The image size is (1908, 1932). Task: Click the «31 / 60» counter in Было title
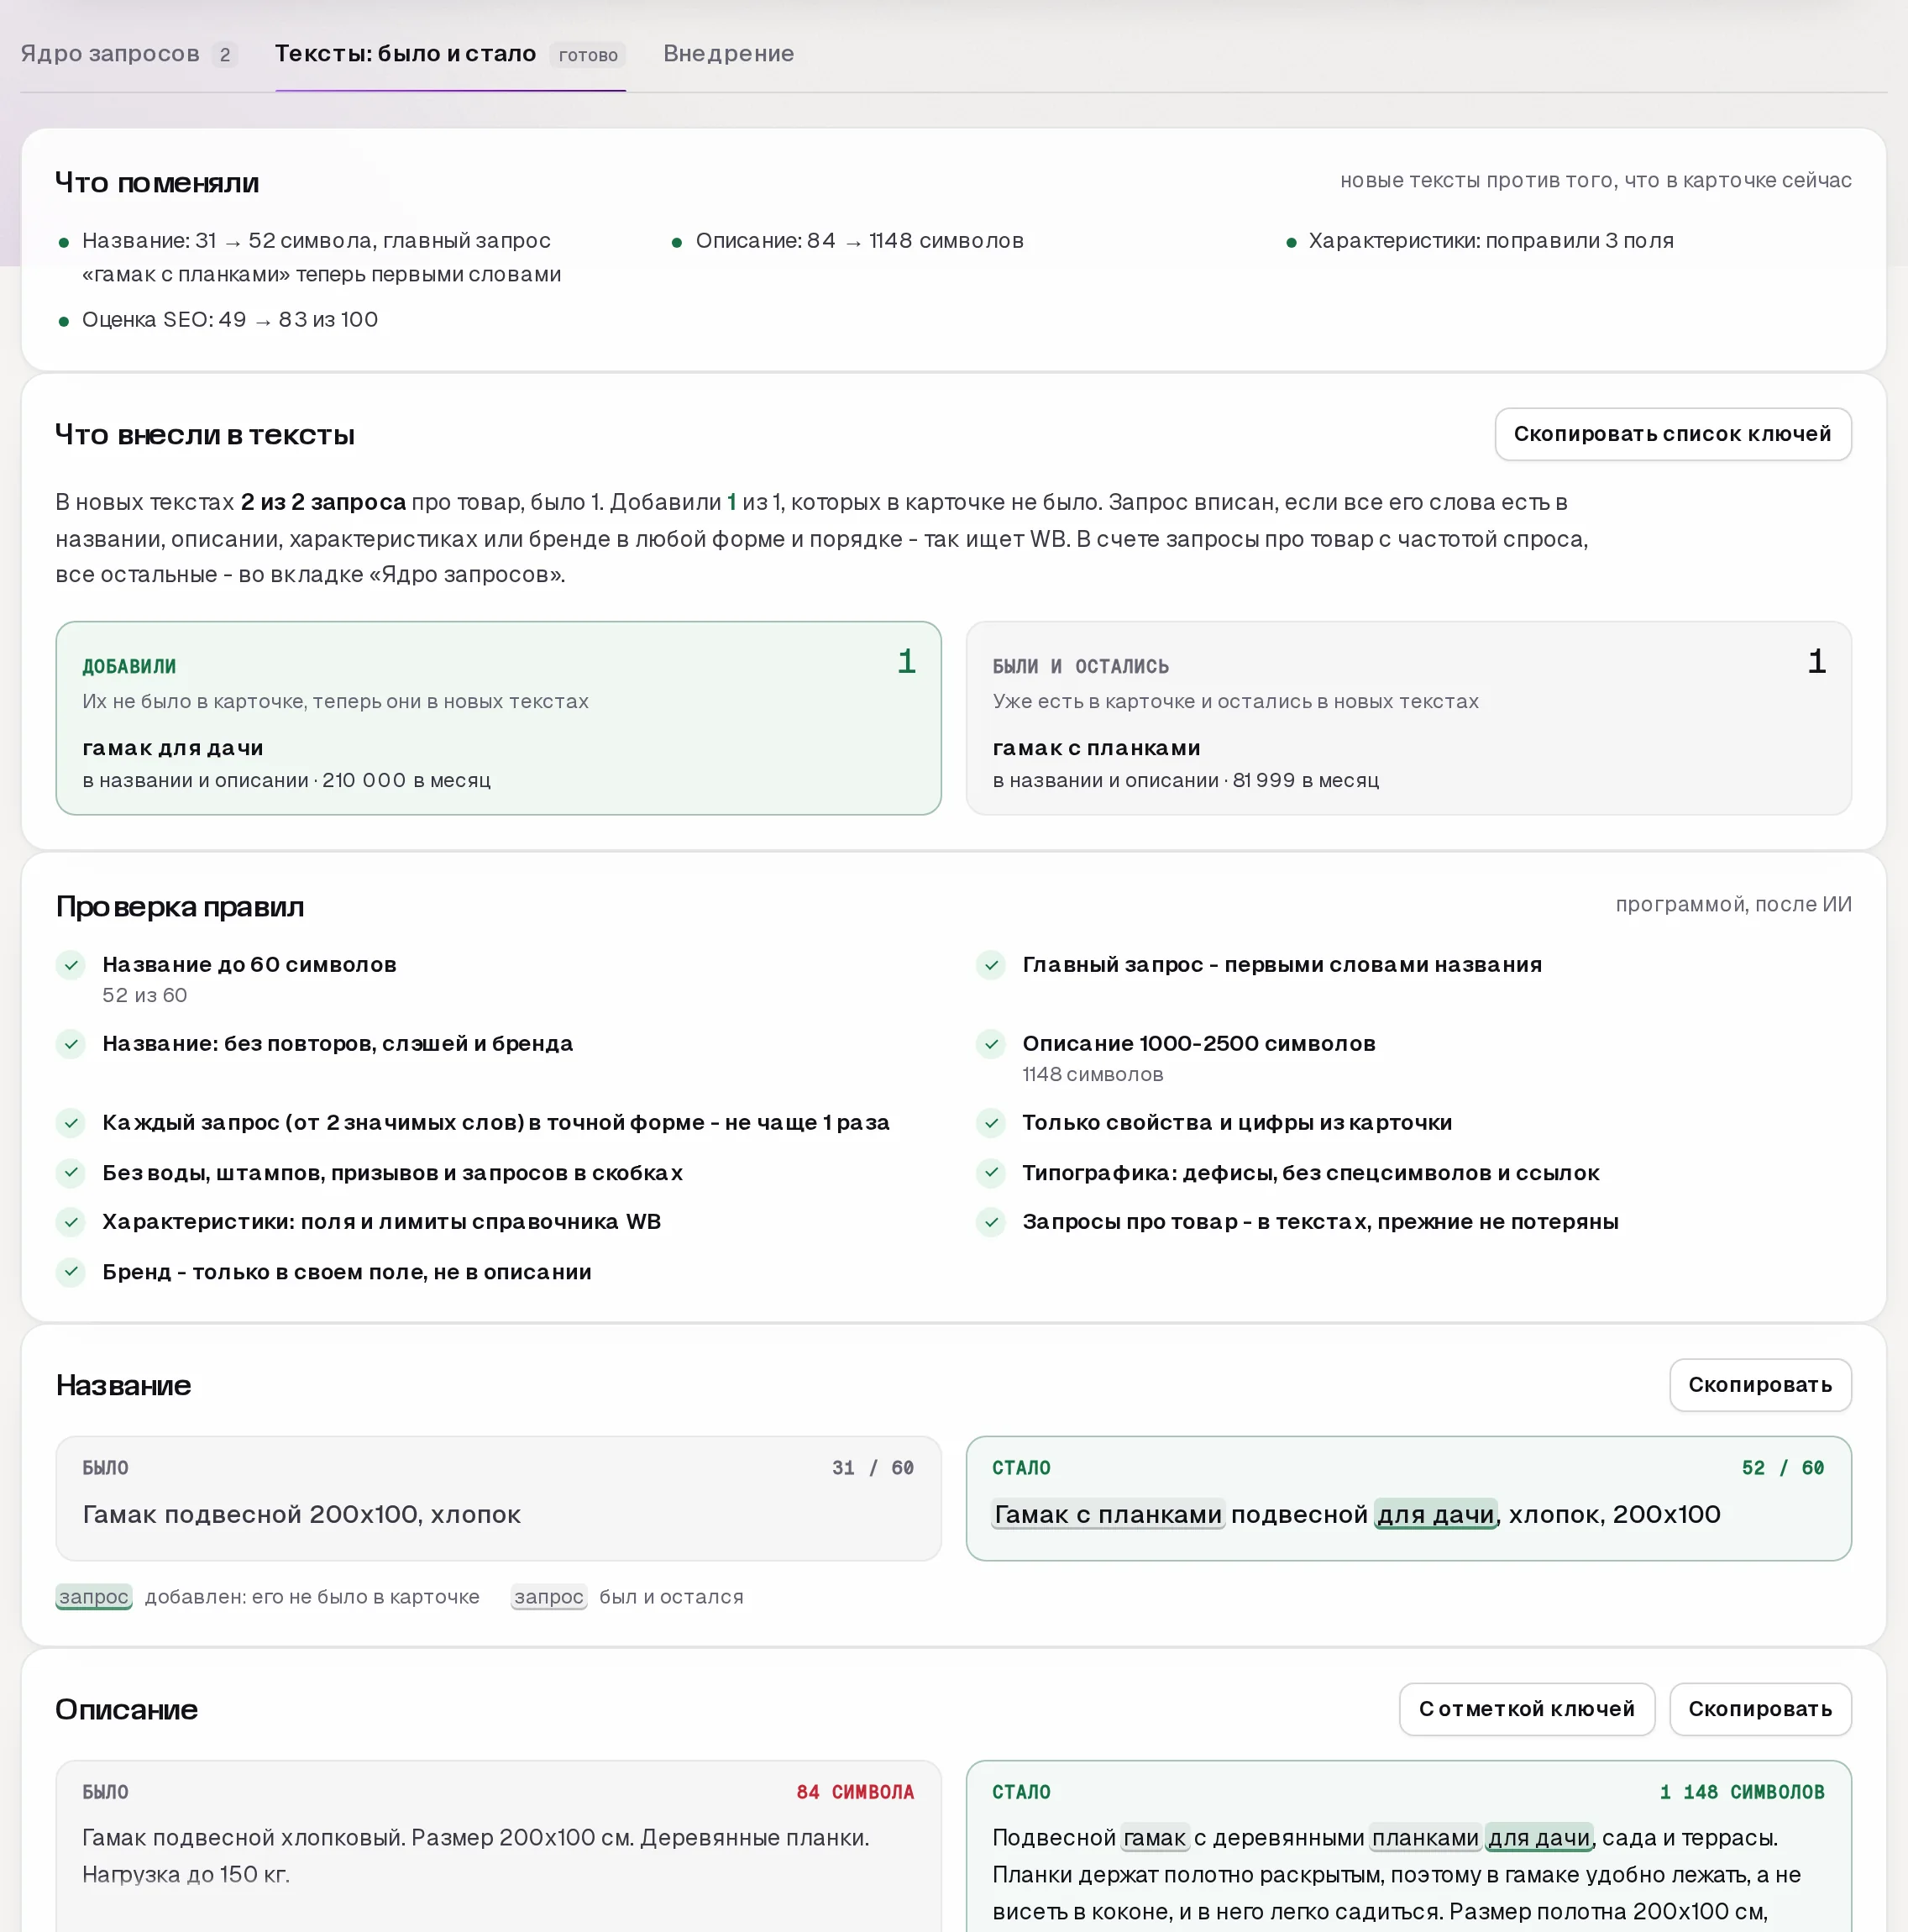873,1468
